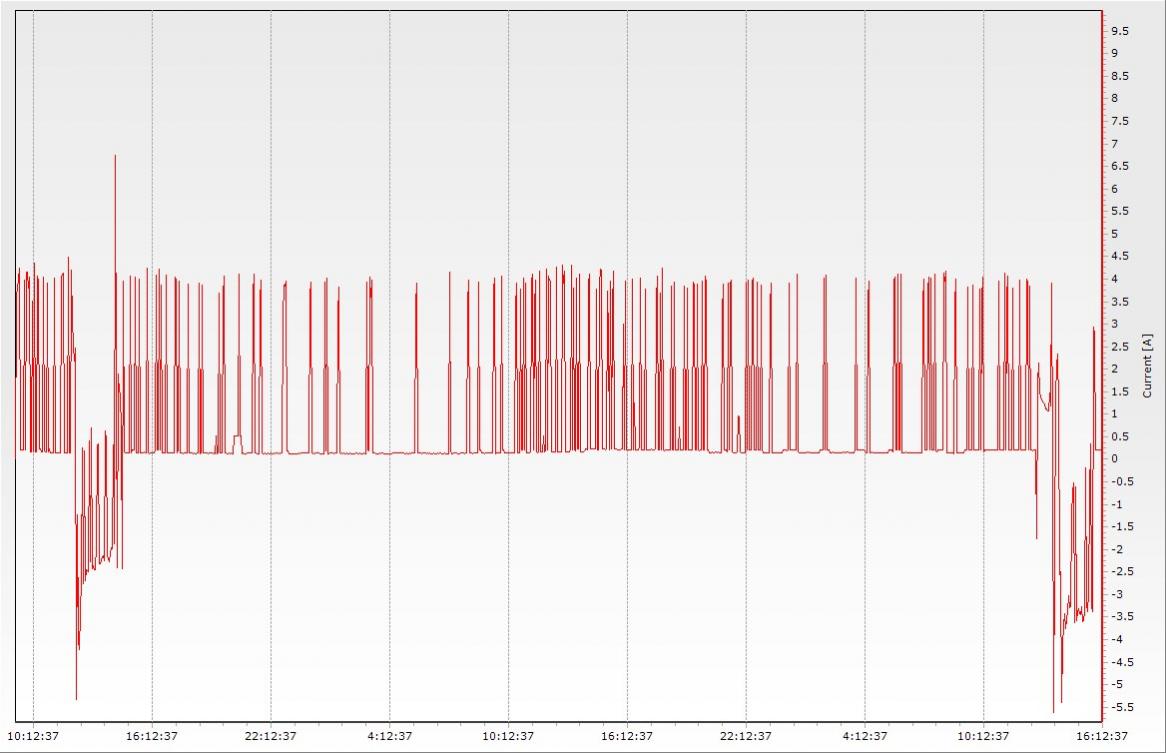Click the 8 tick label on the current axis
1166x753 pixels.
[1115, 98]
